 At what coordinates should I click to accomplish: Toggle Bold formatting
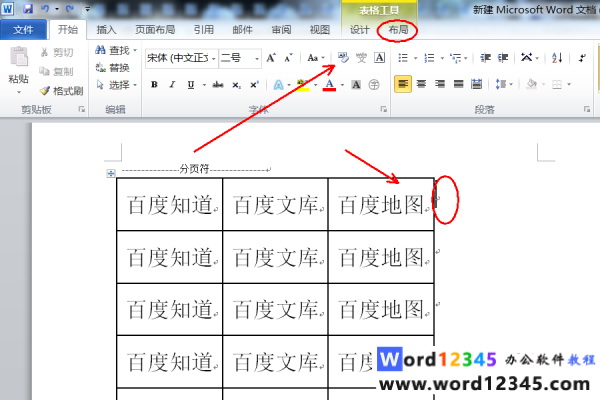[x=154, y=85]
